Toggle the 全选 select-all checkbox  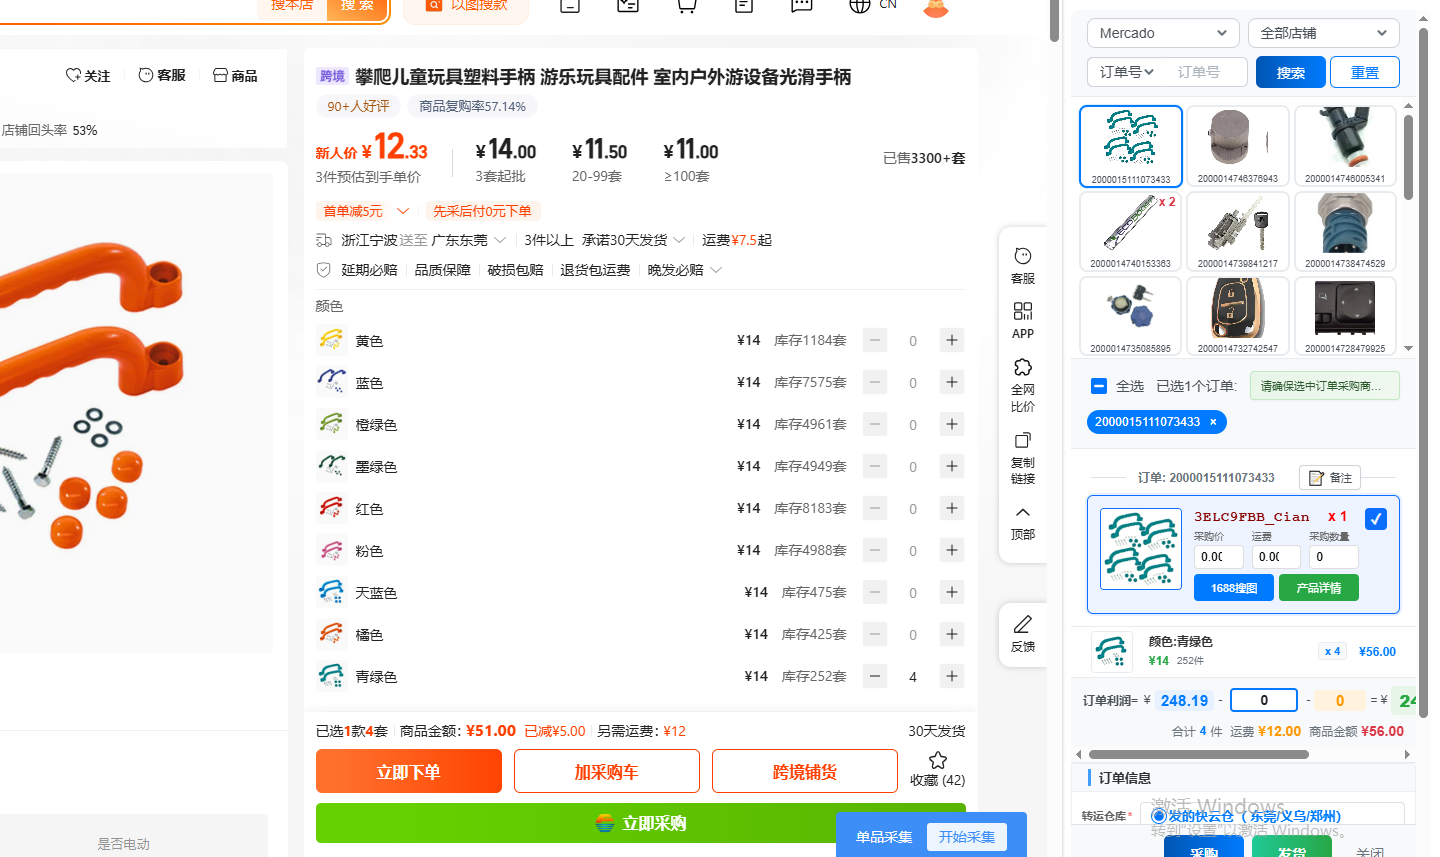(x=1099, y=386)
